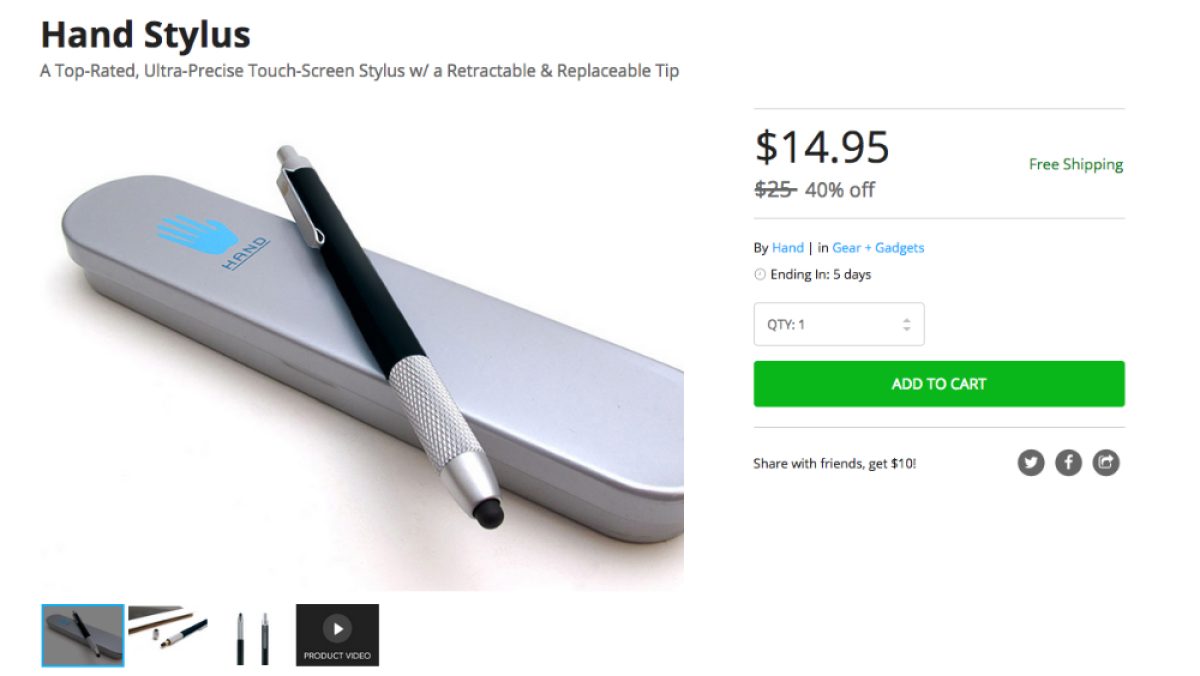Image resolution: width=1200 pixels, height=676 pixels.
Task: Open the QTY quantity dropdown
Action: [x=838, y=324]
